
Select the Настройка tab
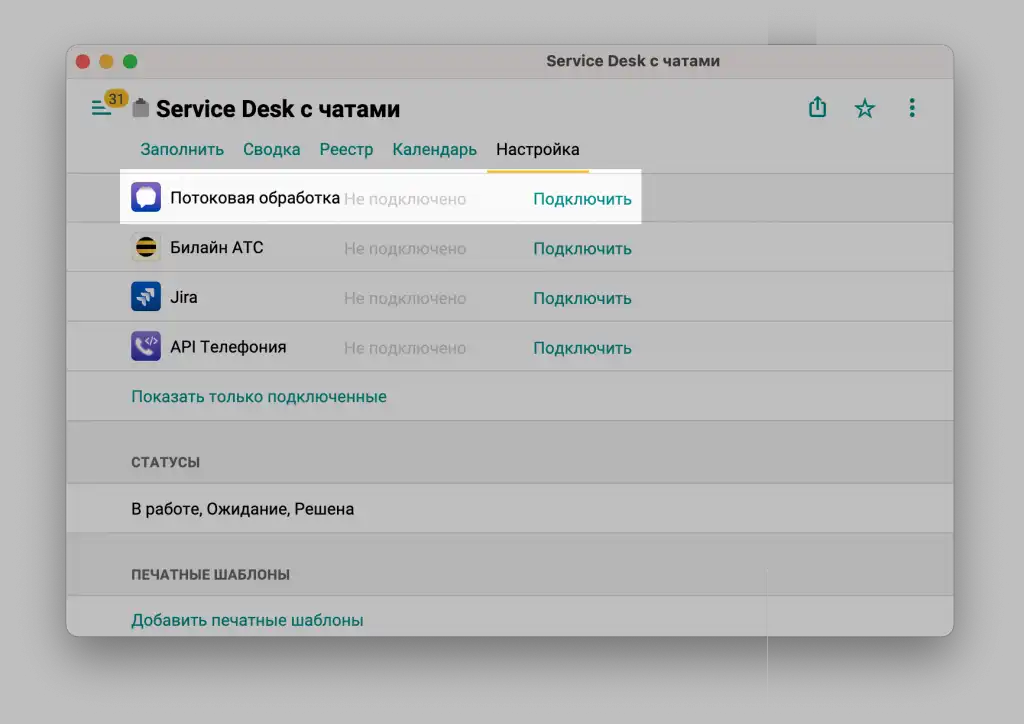[537, 150]
